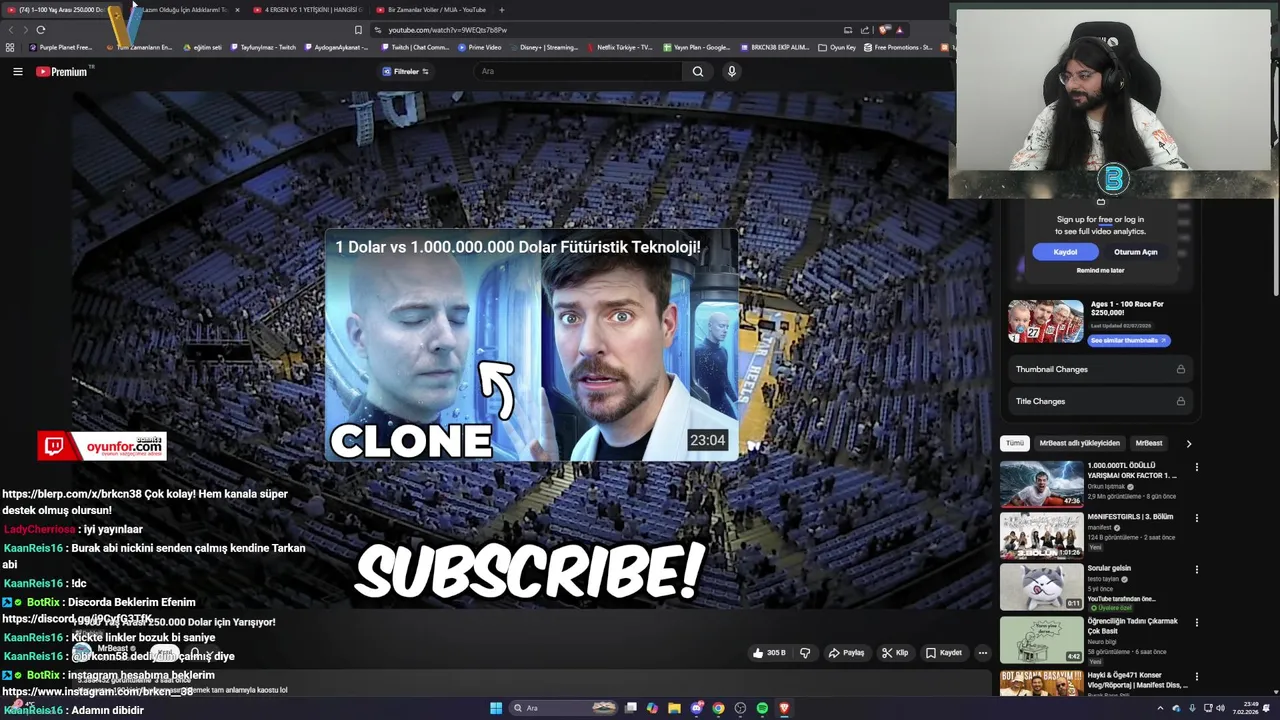This screenshot has width=1280, height=720.
Task: Open the Oyun Key bookmarks folder
Action: click(837, 47)
